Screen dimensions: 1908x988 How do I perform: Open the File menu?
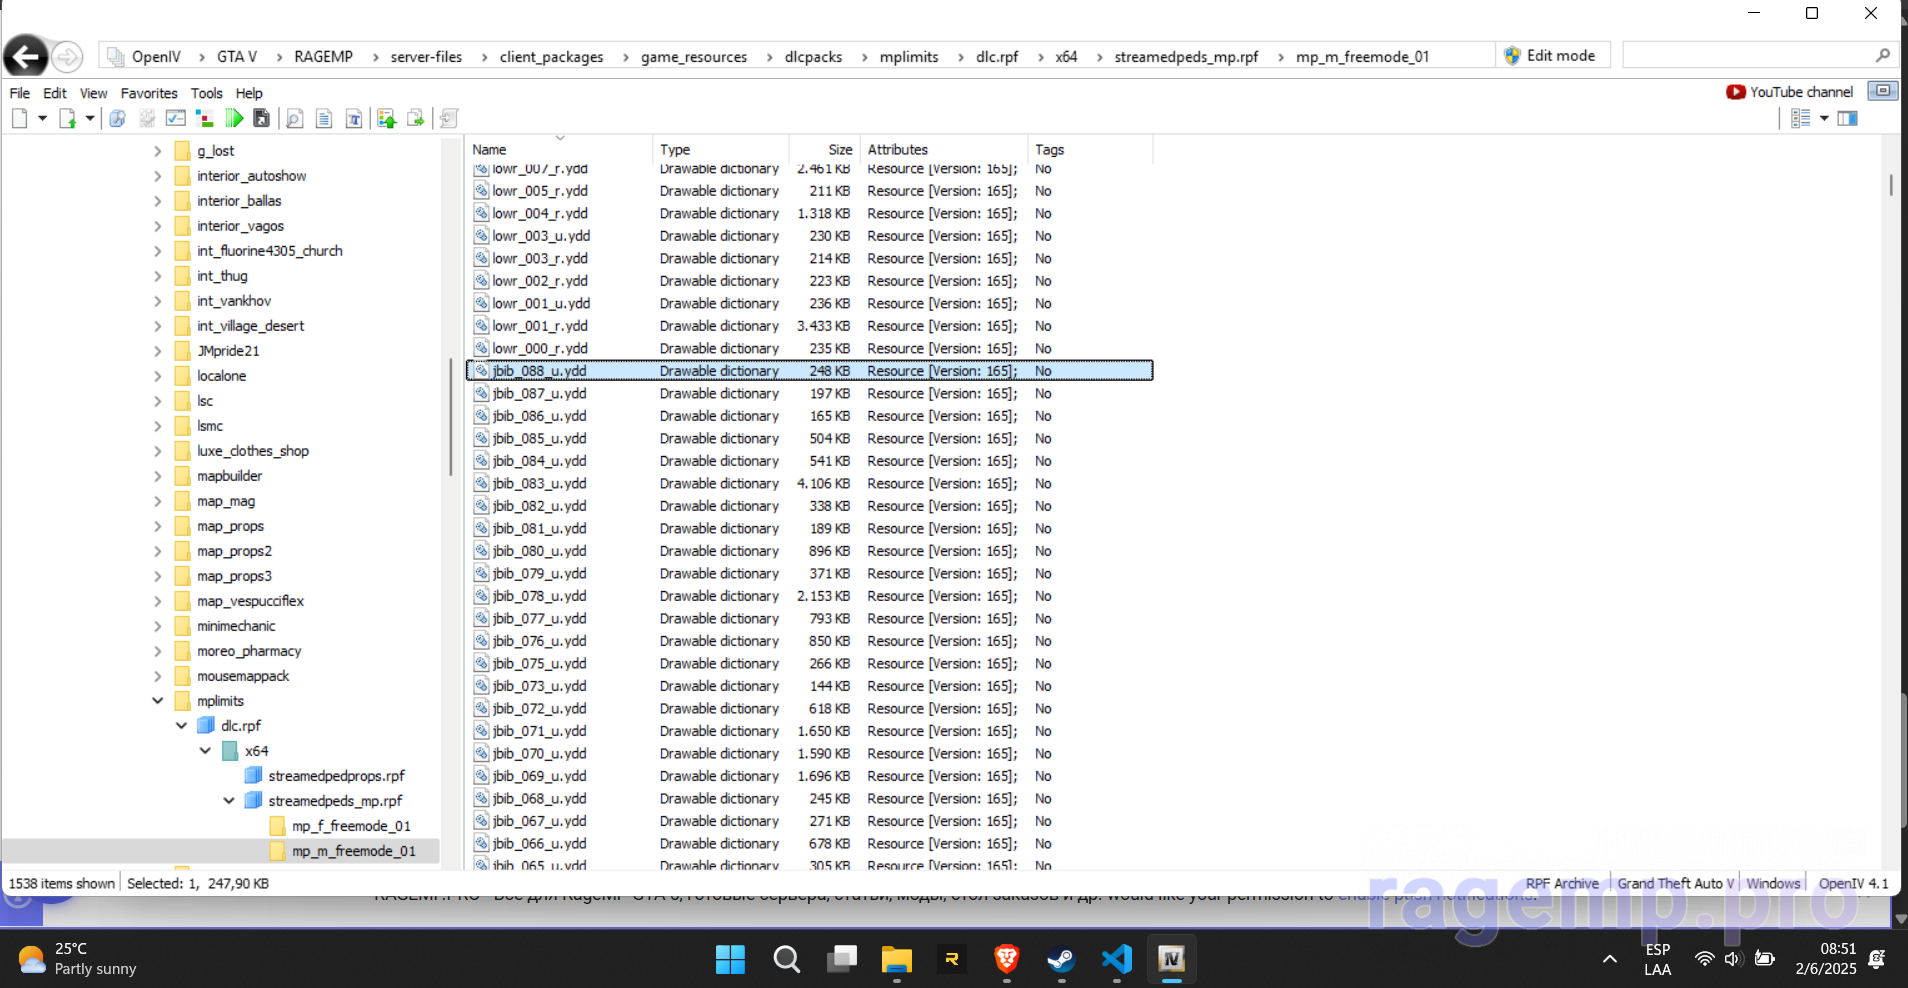coord(19,93)
